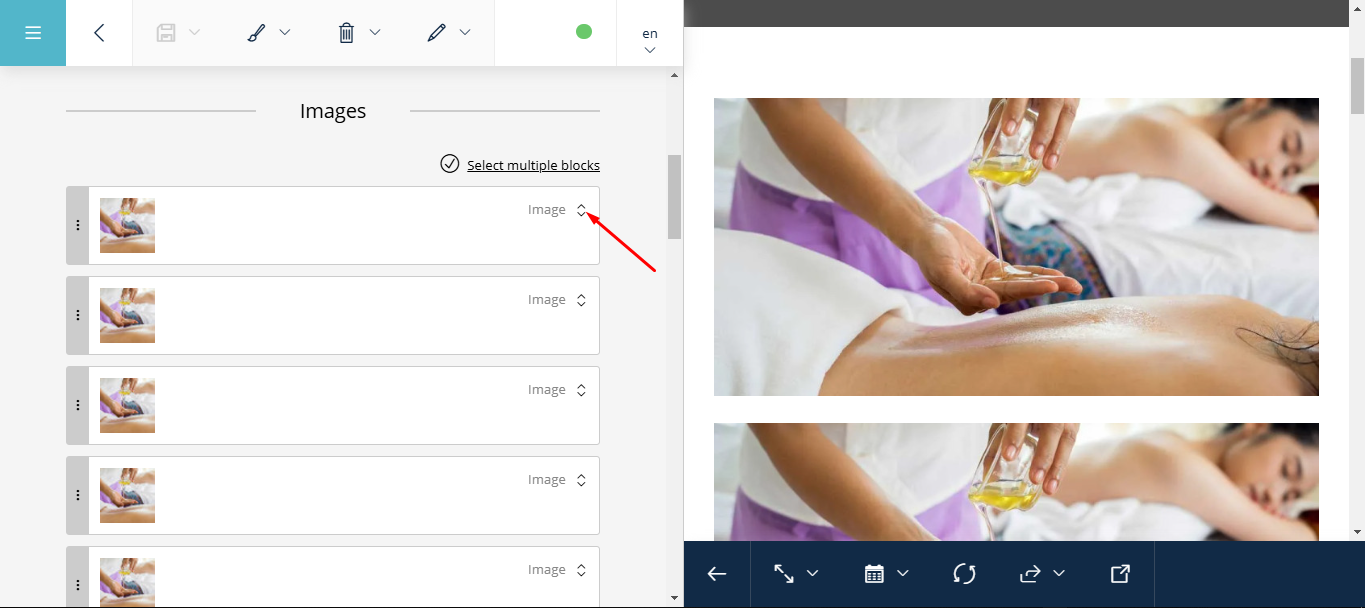Open the three-dot menu of third image block

point(78,405)
